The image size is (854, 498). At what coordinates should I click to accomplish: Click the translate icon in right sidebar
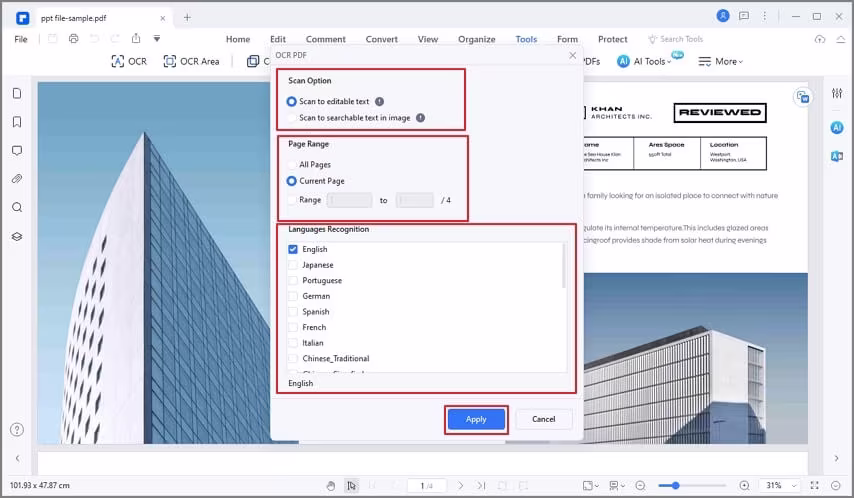[x=837, y=156]
